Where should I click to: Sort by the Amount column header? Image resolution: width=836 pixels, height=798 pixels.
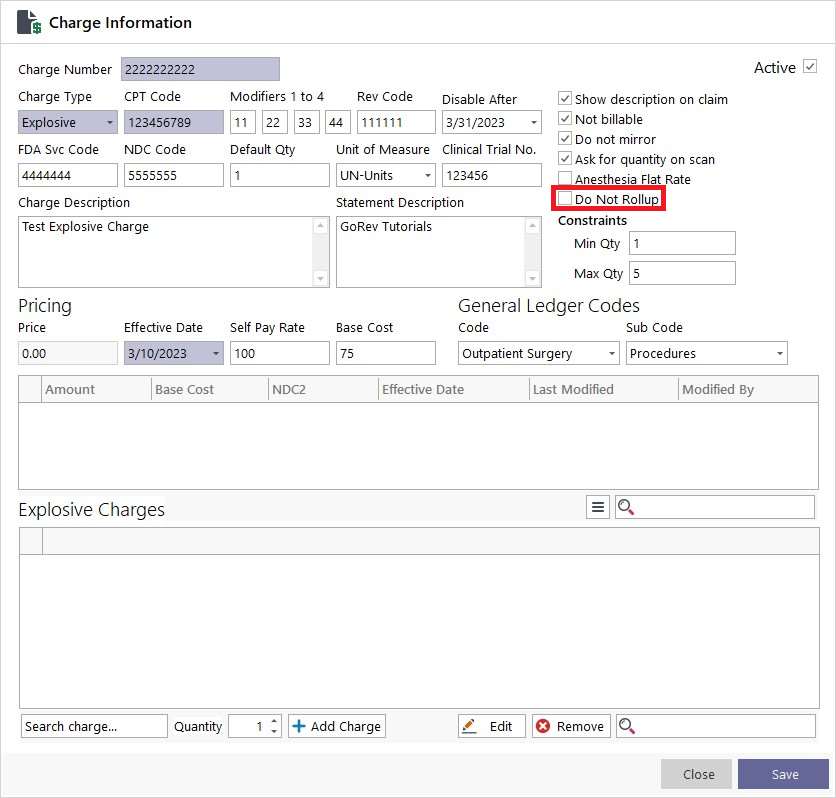pyautogui.click(x=97, y=389)
